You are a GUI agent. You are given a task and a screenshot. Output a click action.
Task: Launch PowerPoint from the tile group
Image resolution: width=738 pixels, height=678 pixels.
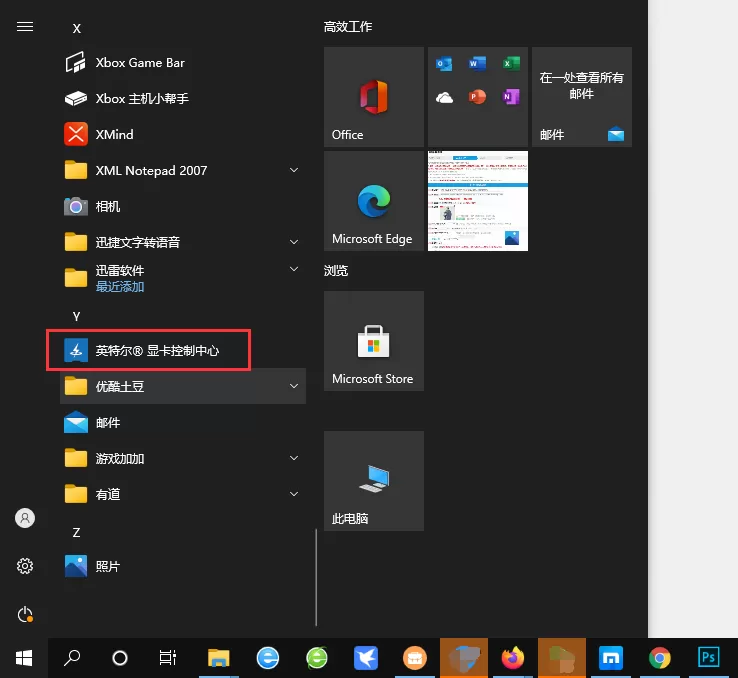coord(477,97)
